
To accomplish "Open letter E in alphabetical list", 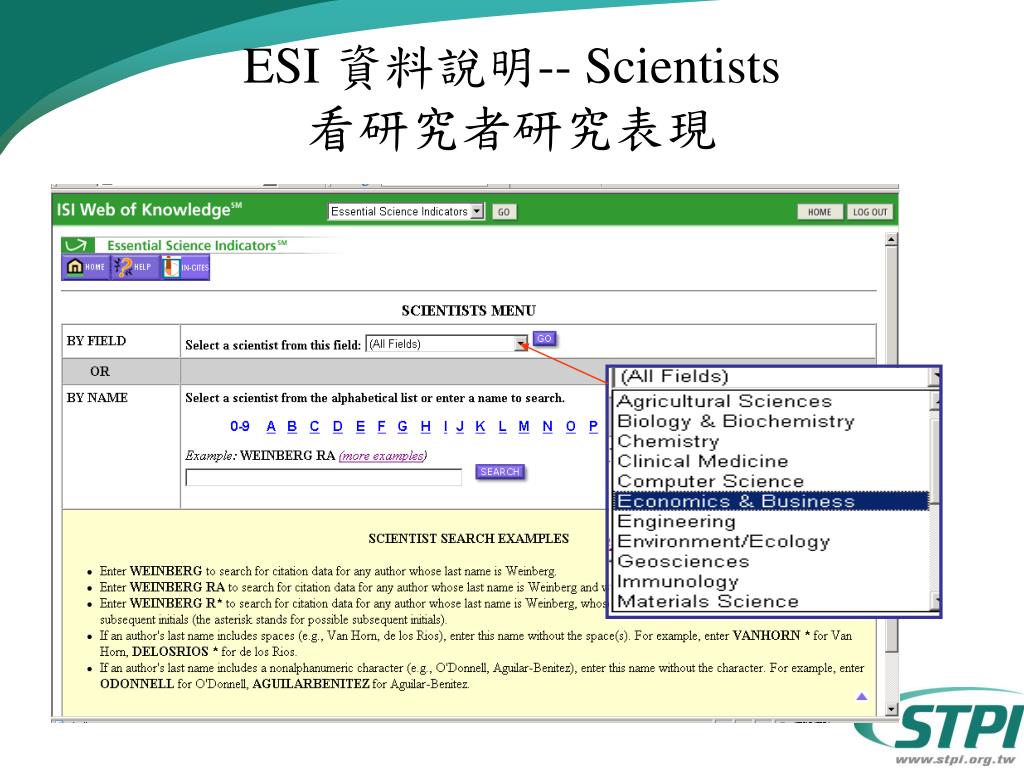I will 360,426.
